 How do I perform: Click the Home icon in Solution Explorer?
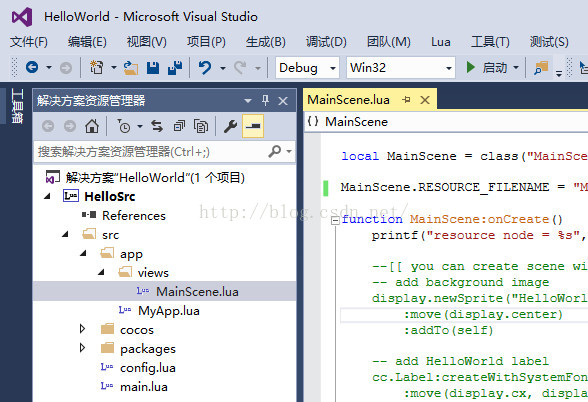point(92,126)
